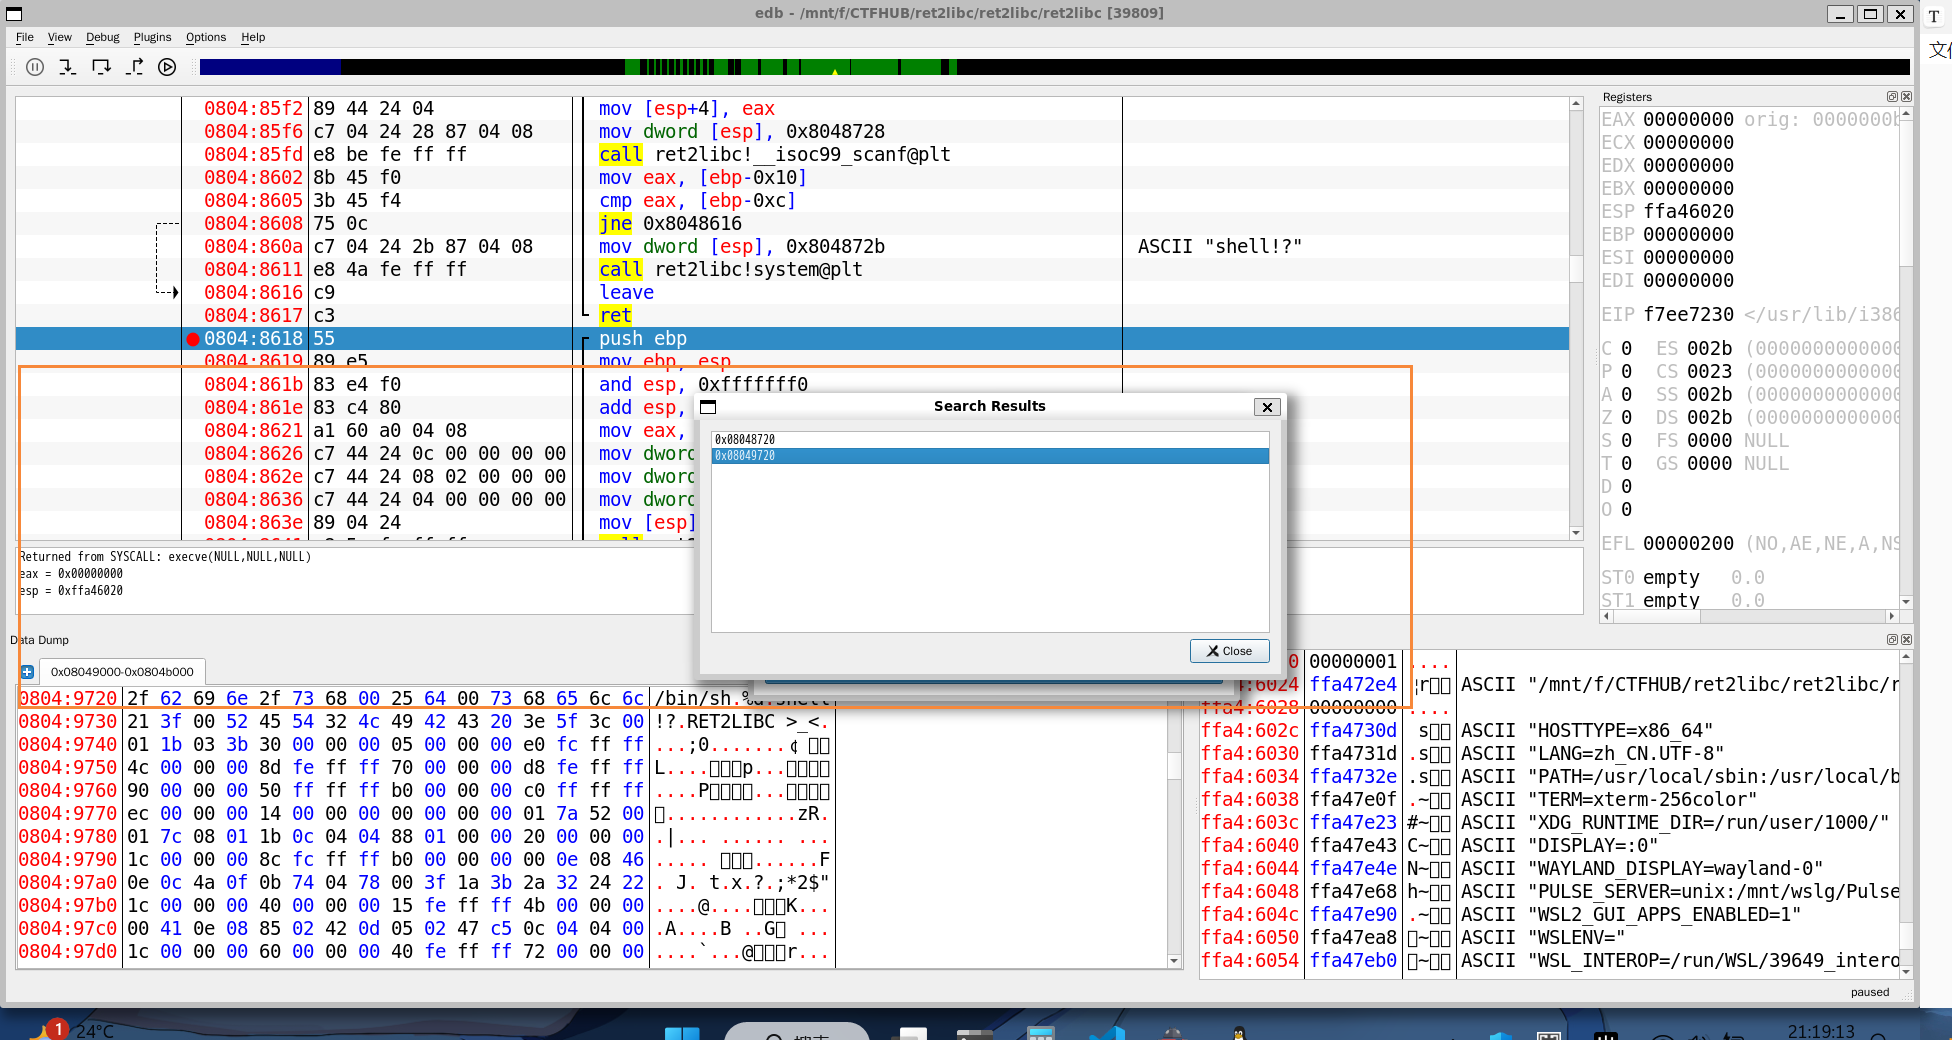Open the Plugins menu
The height and width of the screenshot is (1040, 1952).
tap(153, 37)
